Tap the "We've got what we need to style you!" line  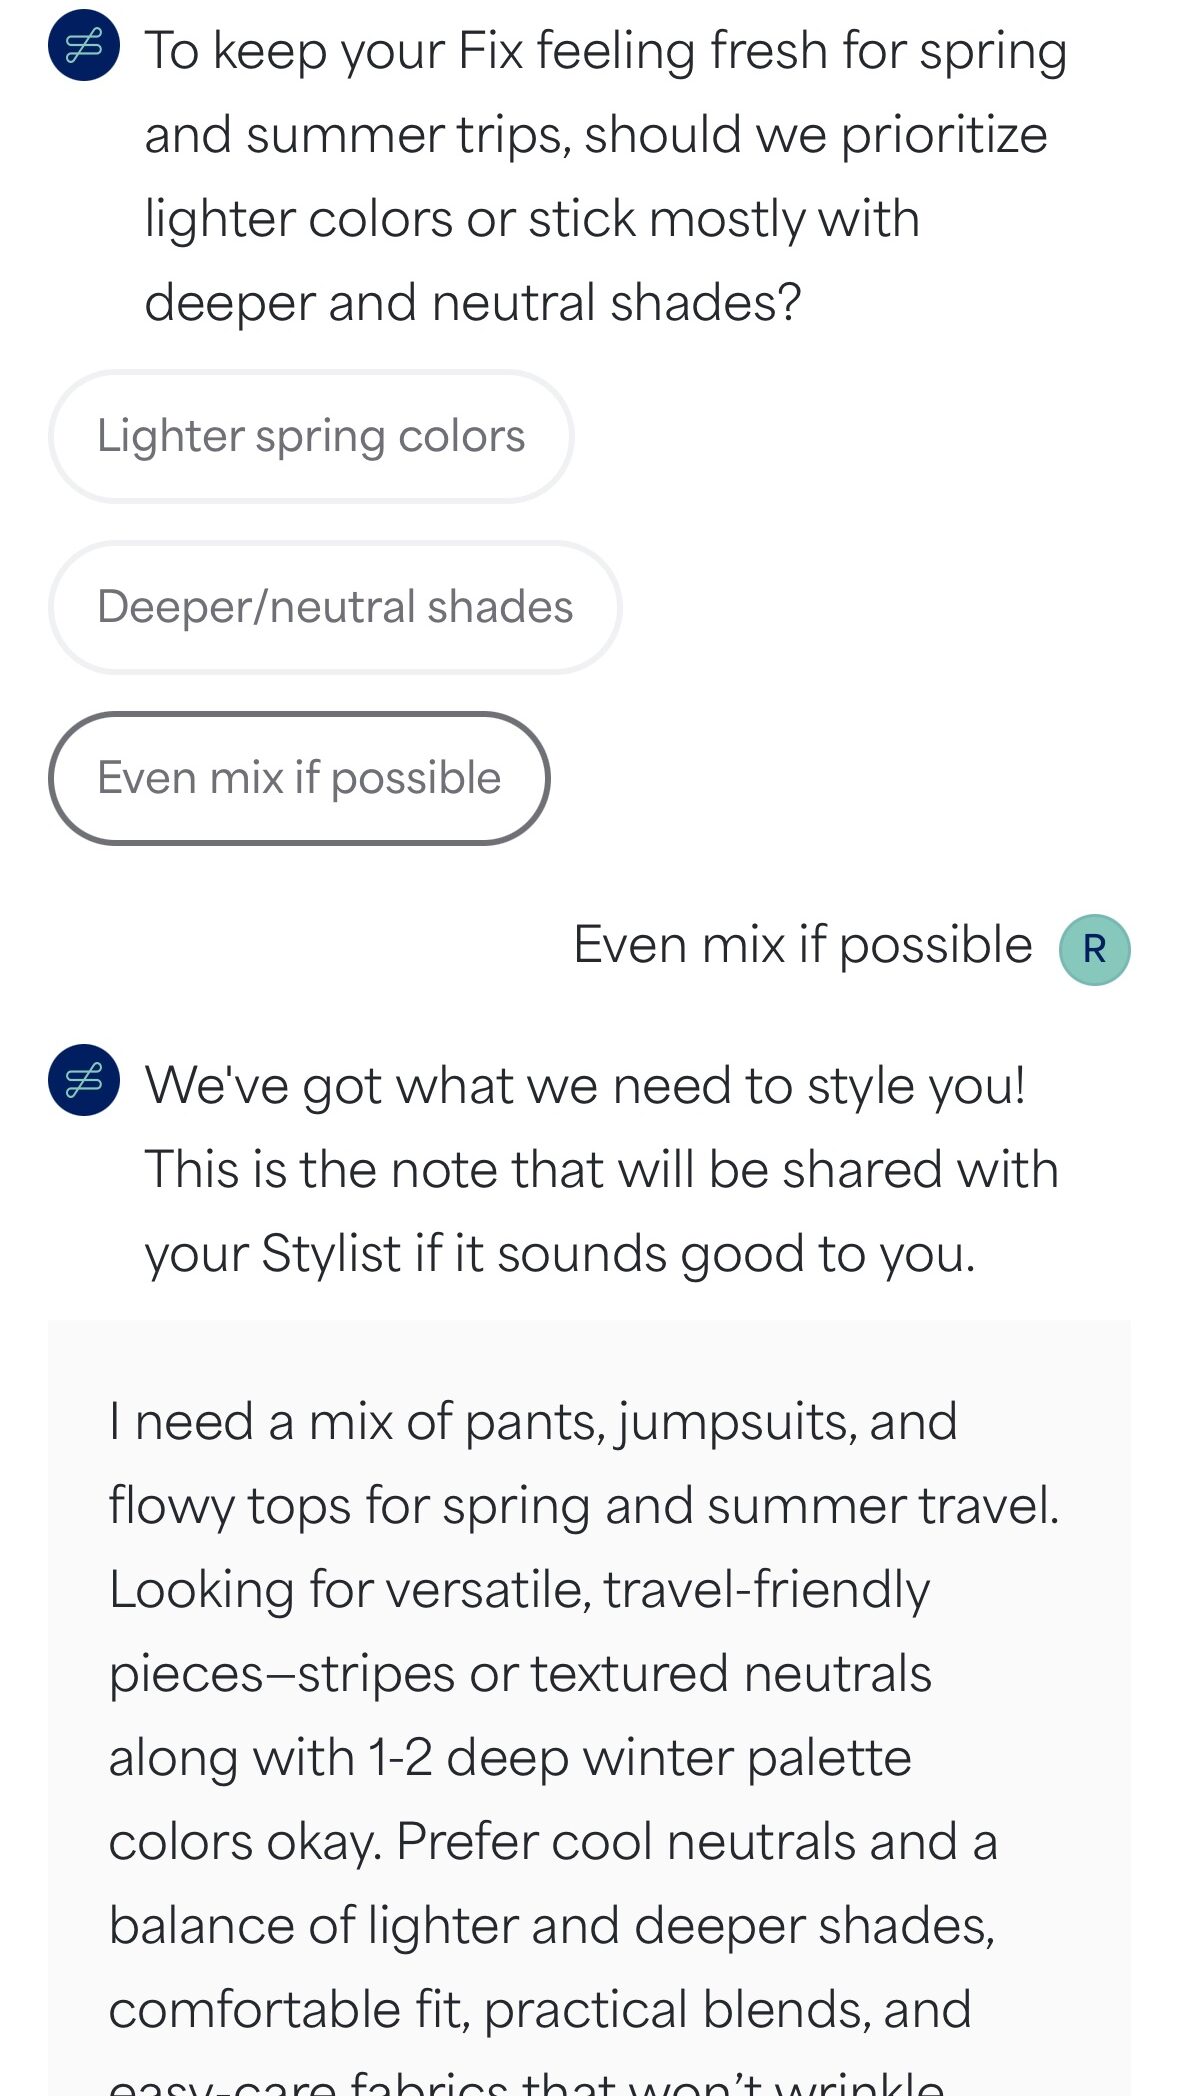(x=585, y=1086)
